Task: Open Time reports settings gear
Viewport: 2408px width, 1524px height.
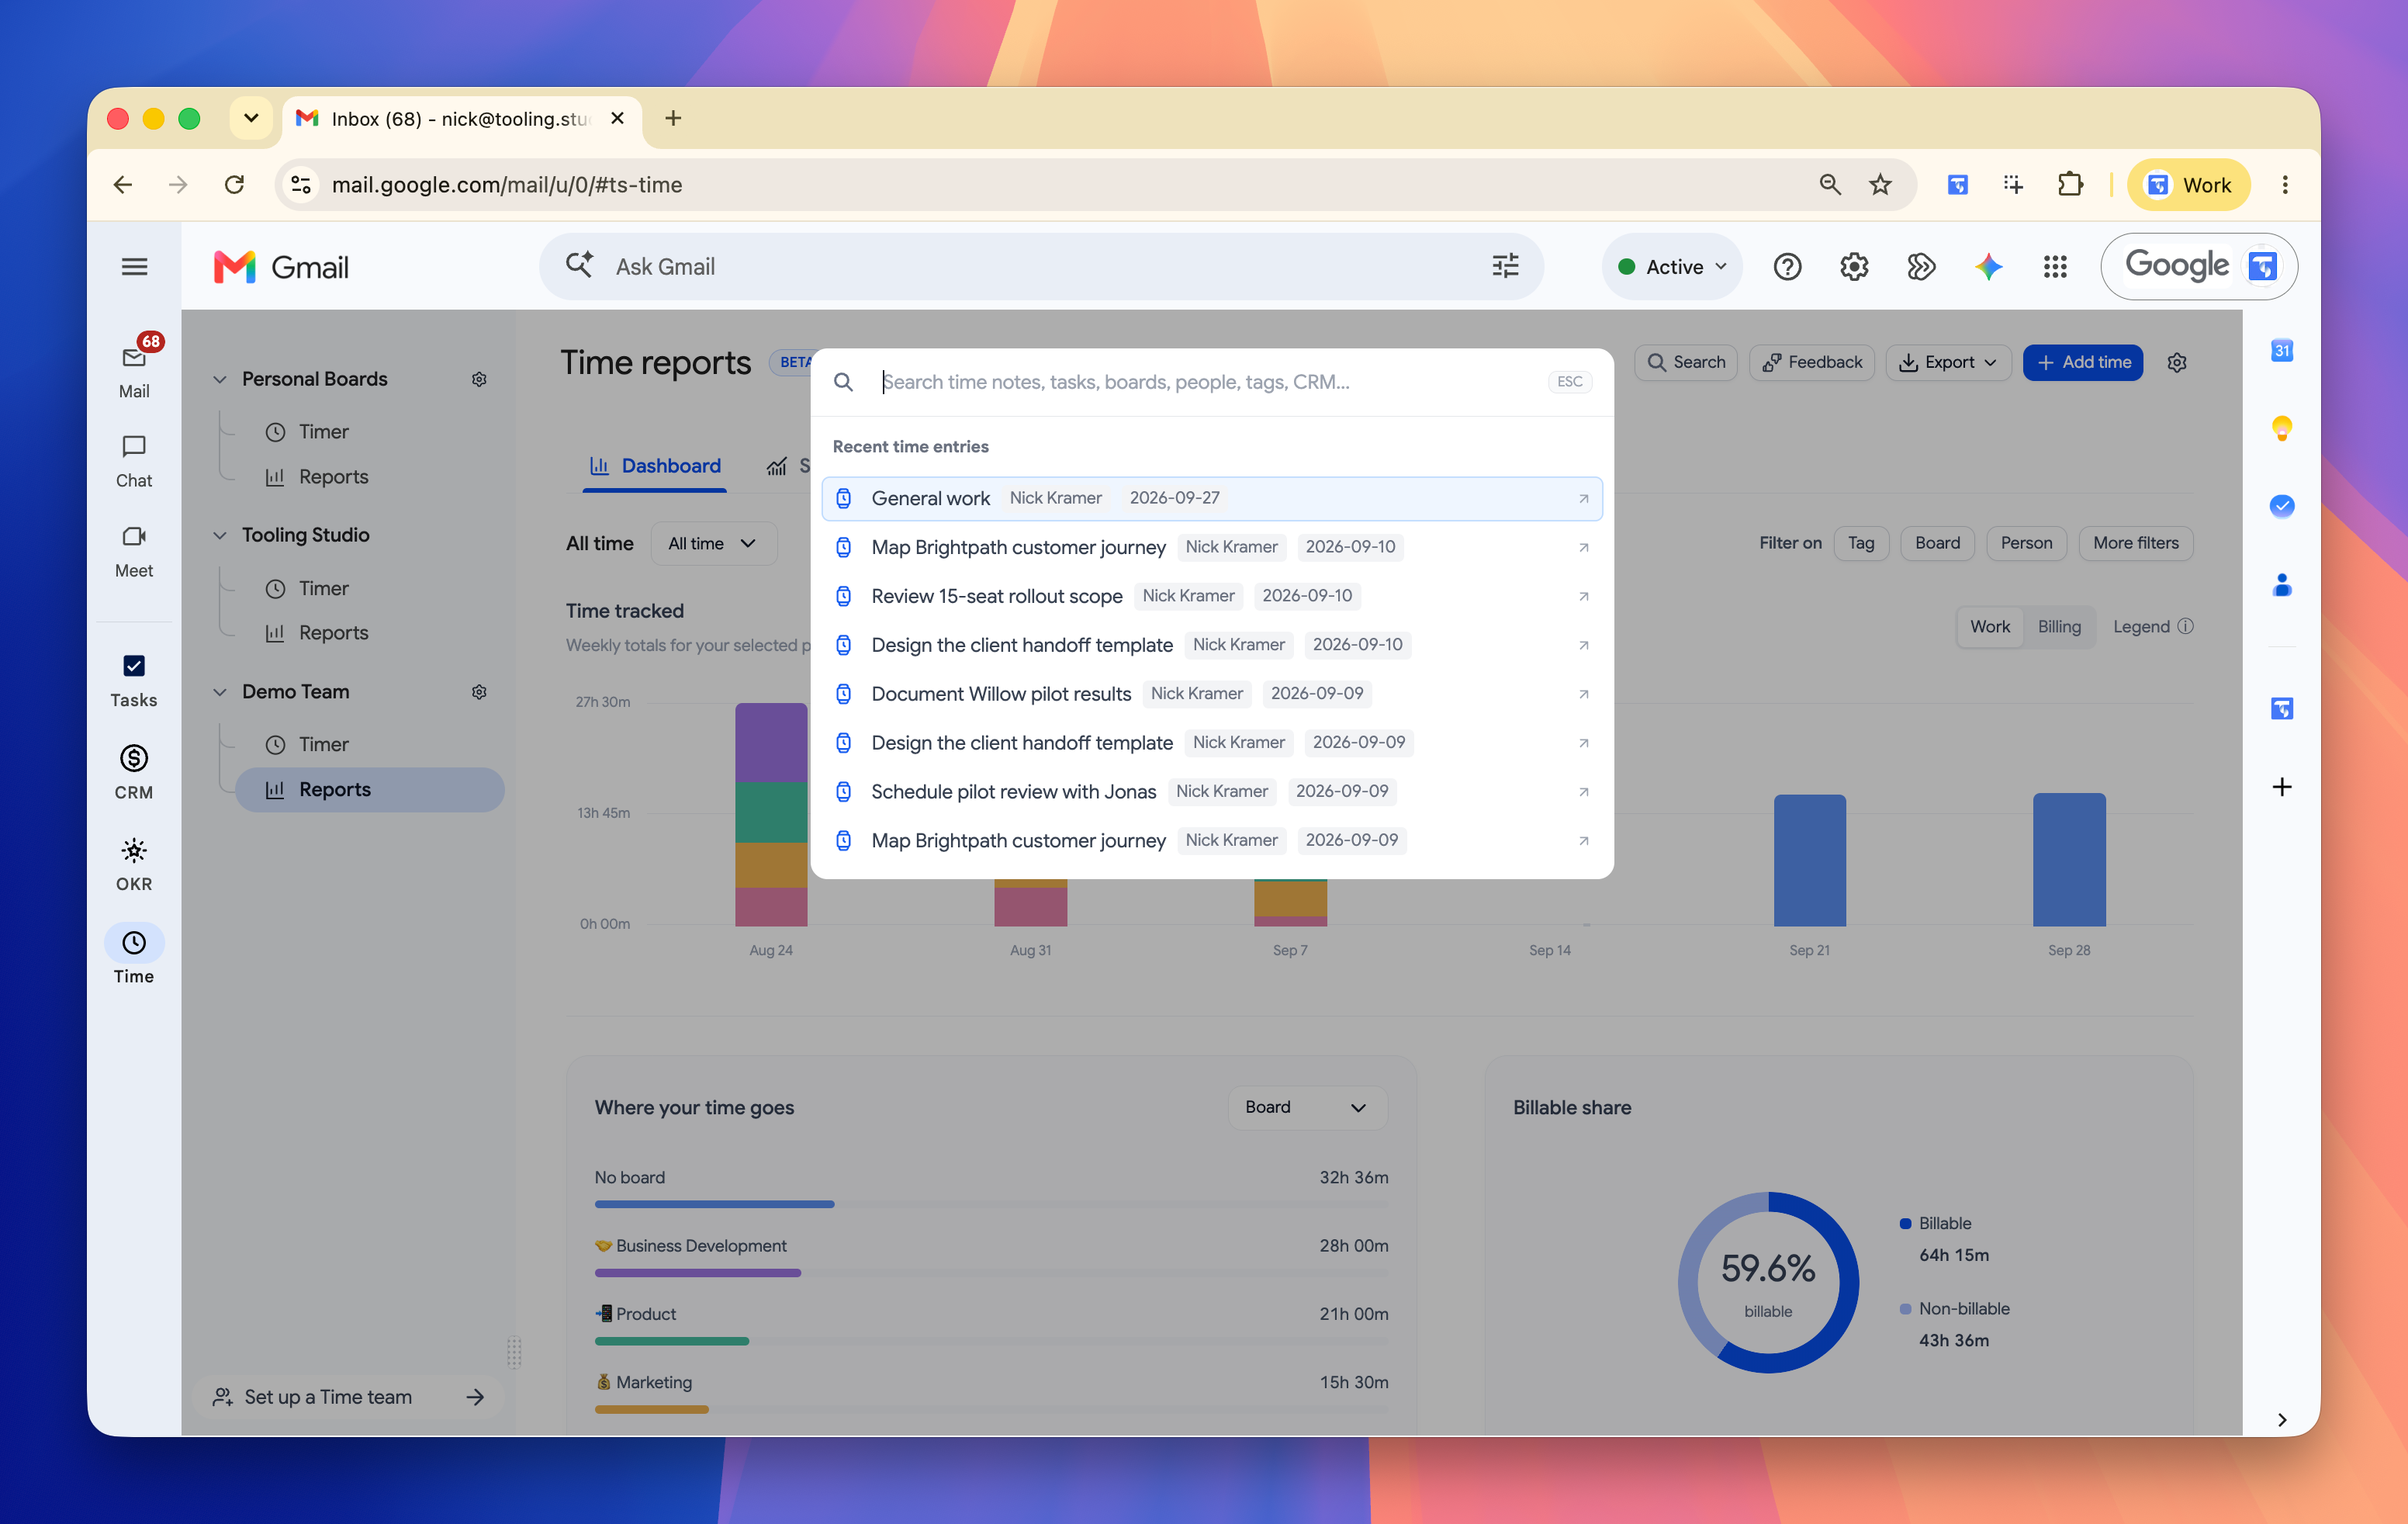Action: pyautogui.click(x=2177, y=363)
